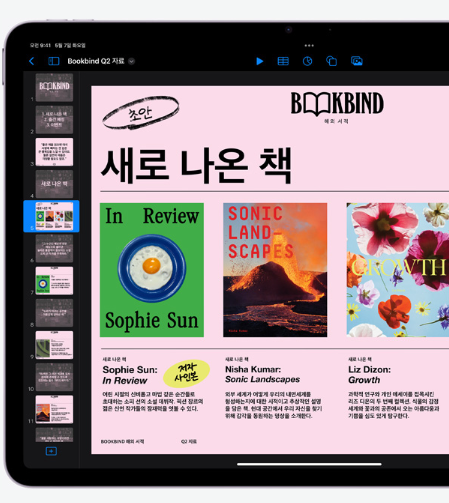Tap the home indicator bar

pos(309,464)
